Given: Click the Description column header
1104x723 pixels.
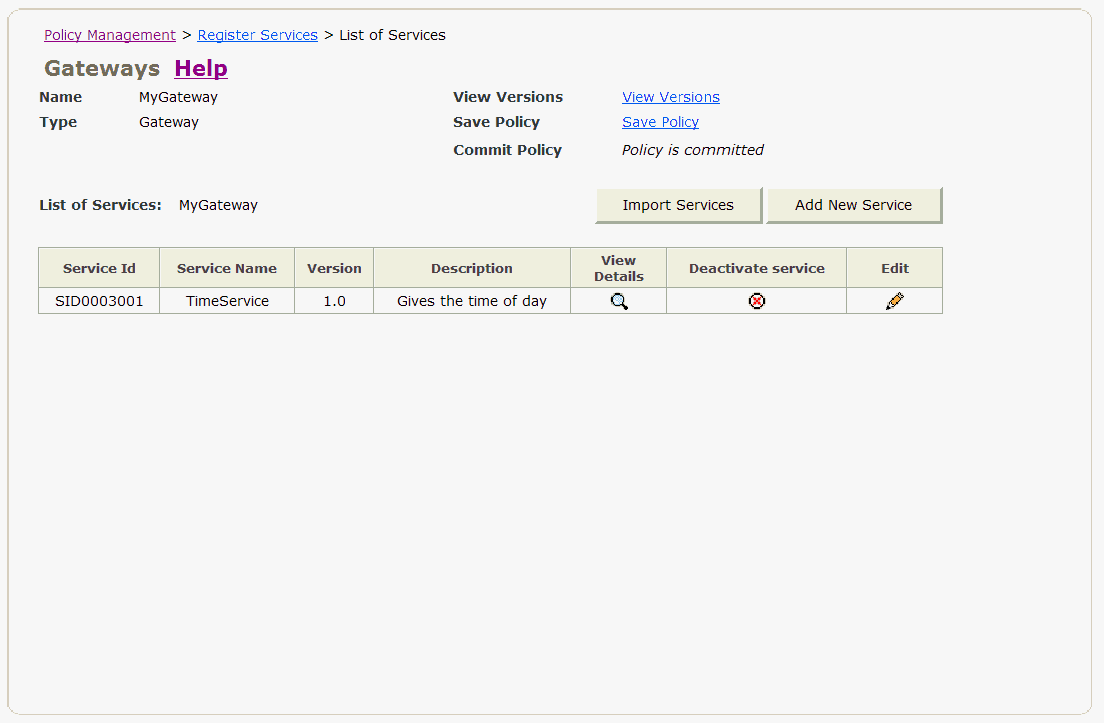Looking at the screenshot, I should click(472, 268).
